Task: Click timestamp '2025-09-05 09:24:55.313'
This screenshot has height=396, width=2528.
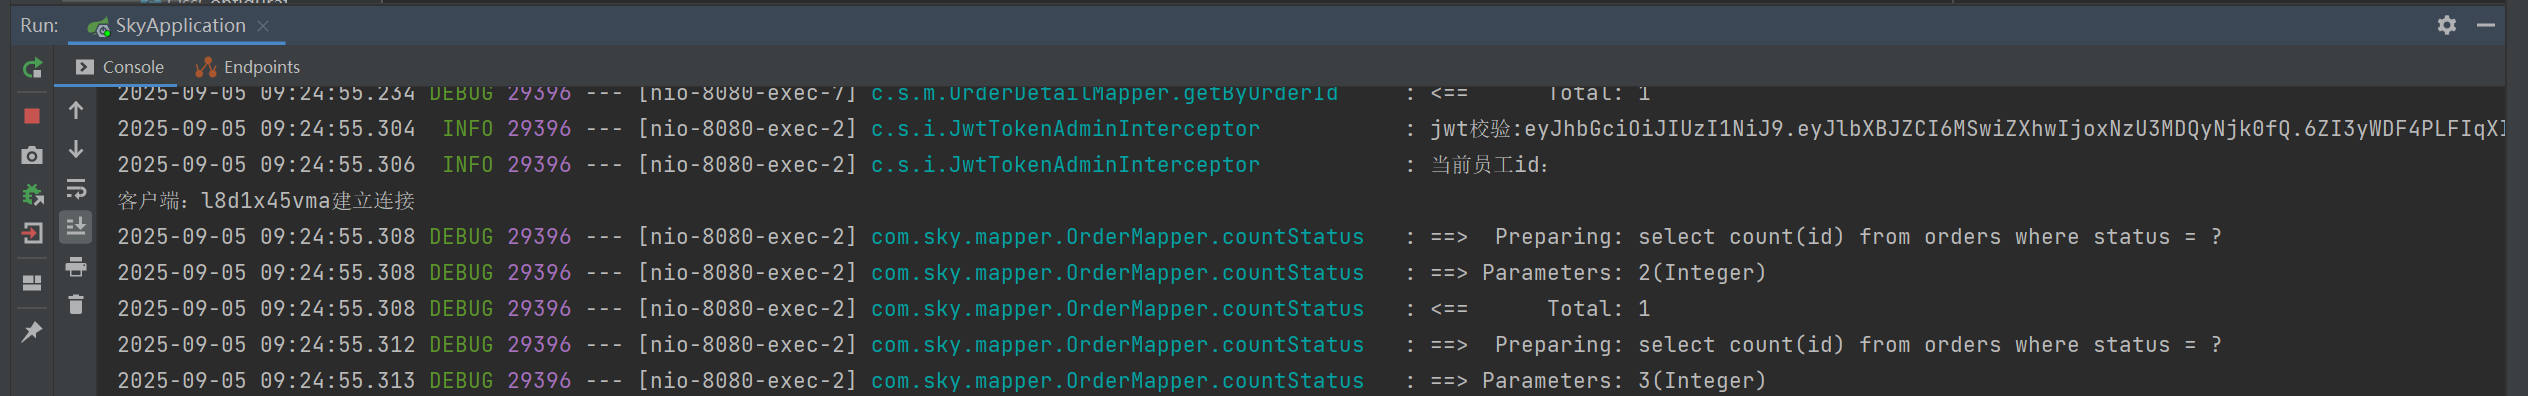Action: click(266, 381)
